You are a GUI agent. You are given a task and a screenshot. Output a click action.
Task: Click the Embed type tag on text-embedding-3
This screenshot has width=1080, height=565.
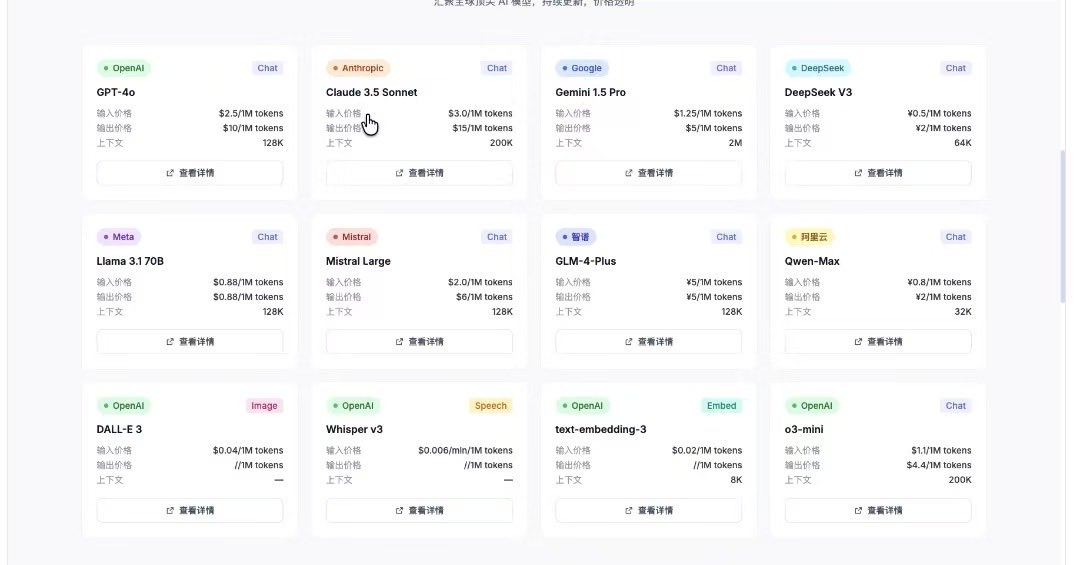coord(721,406)
